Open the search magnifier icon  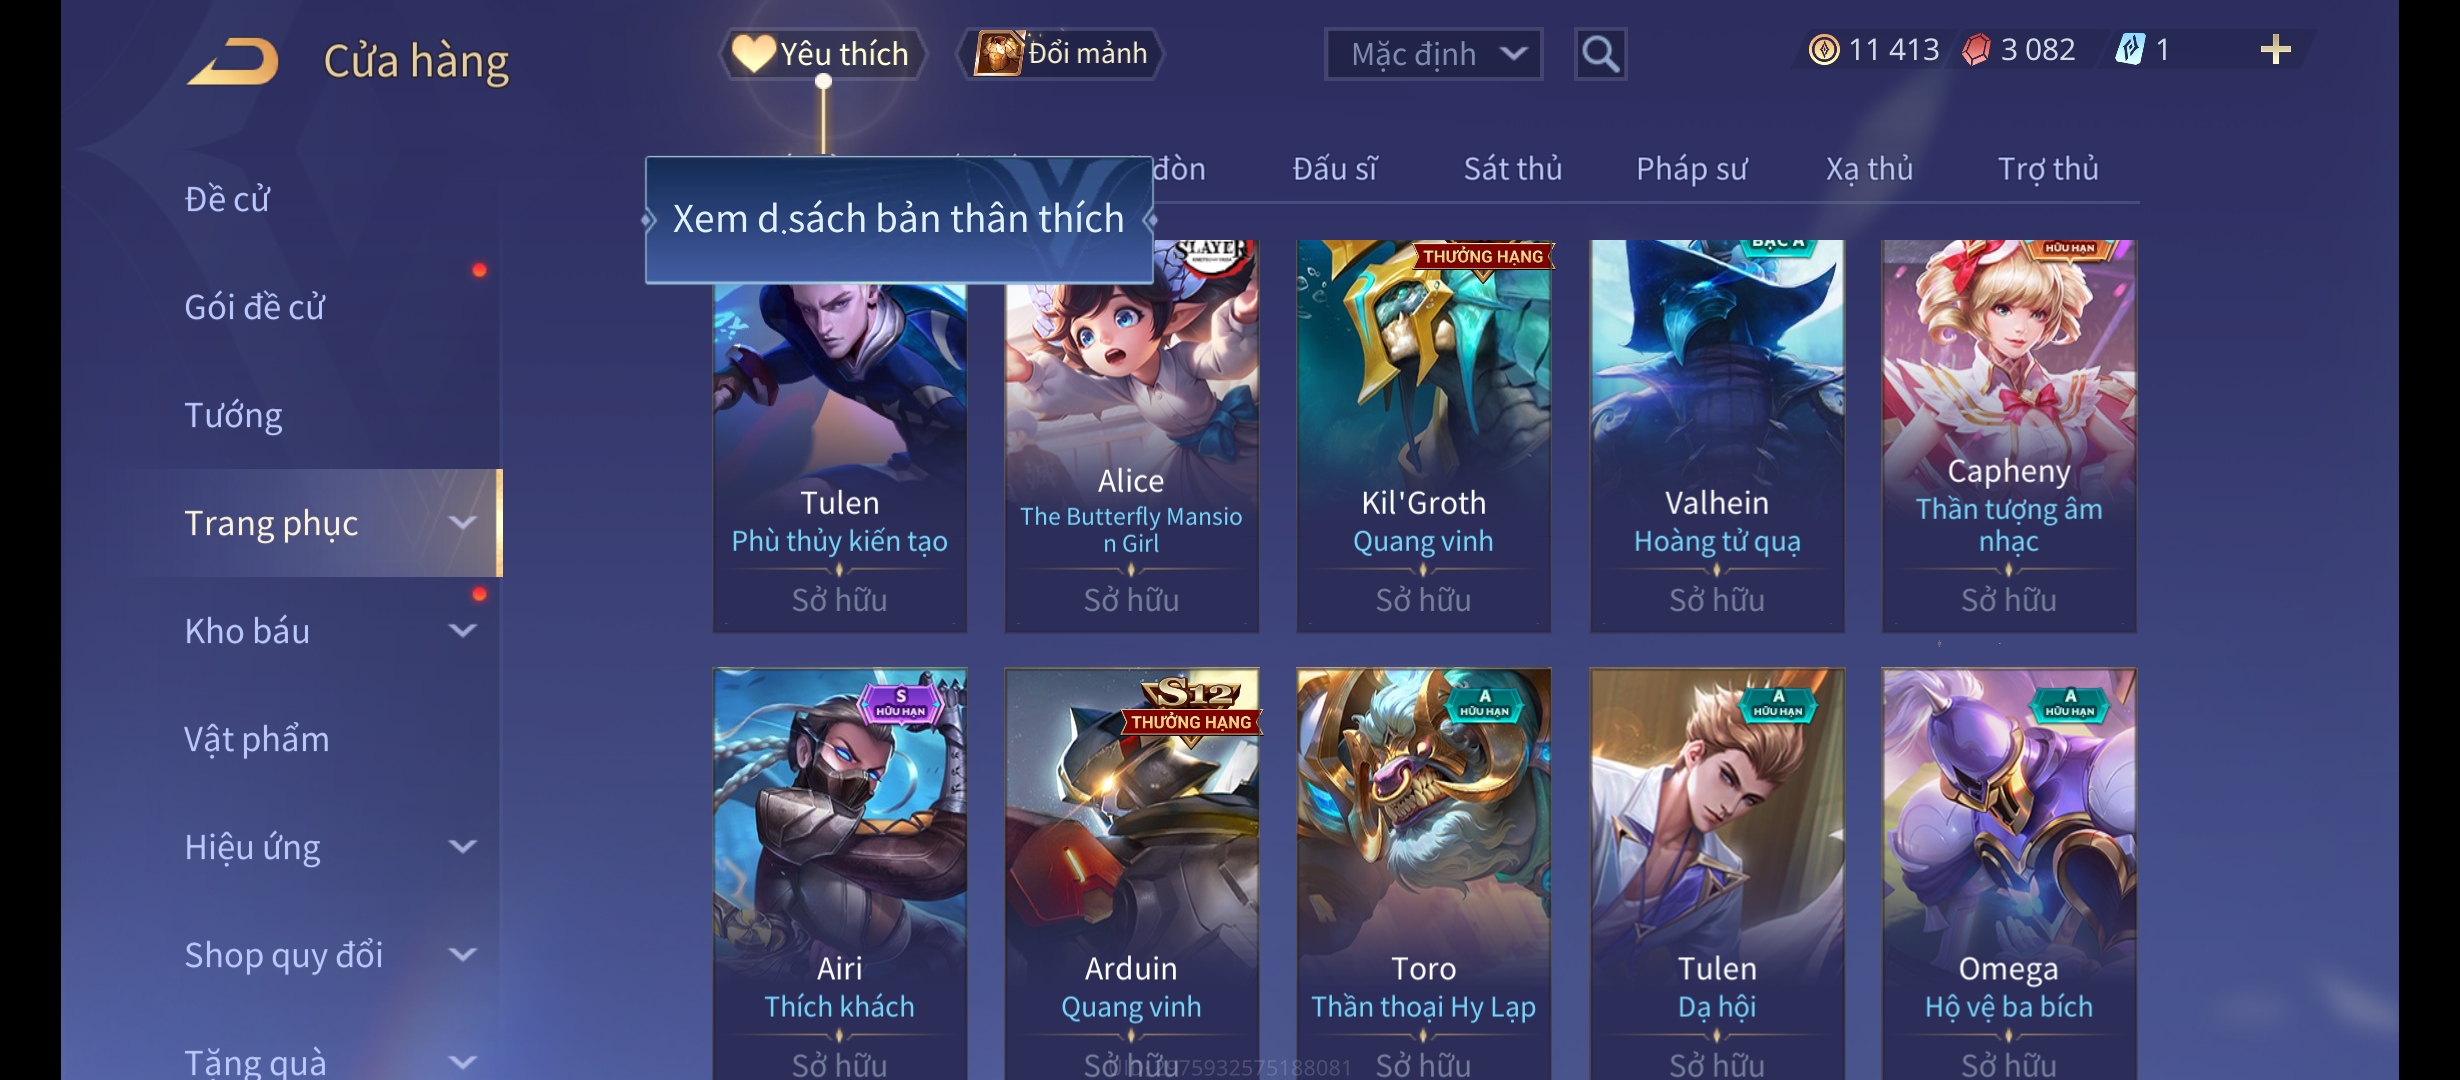pos(1600,54)
